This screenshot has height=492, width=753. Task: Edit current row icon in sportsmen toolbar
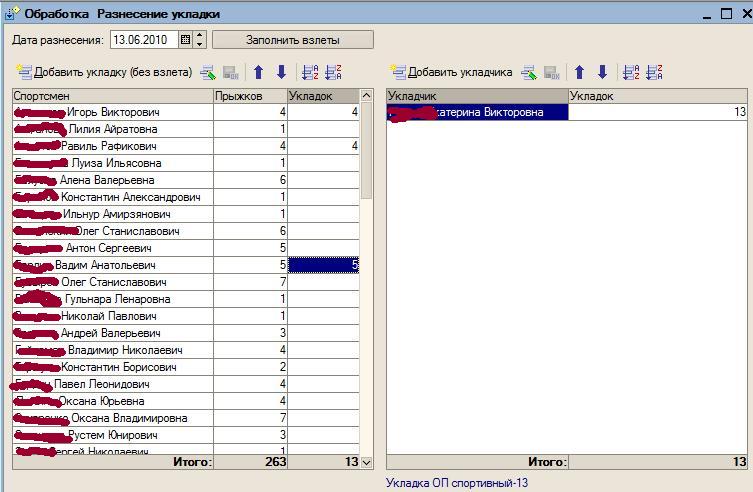pos(208,72)
